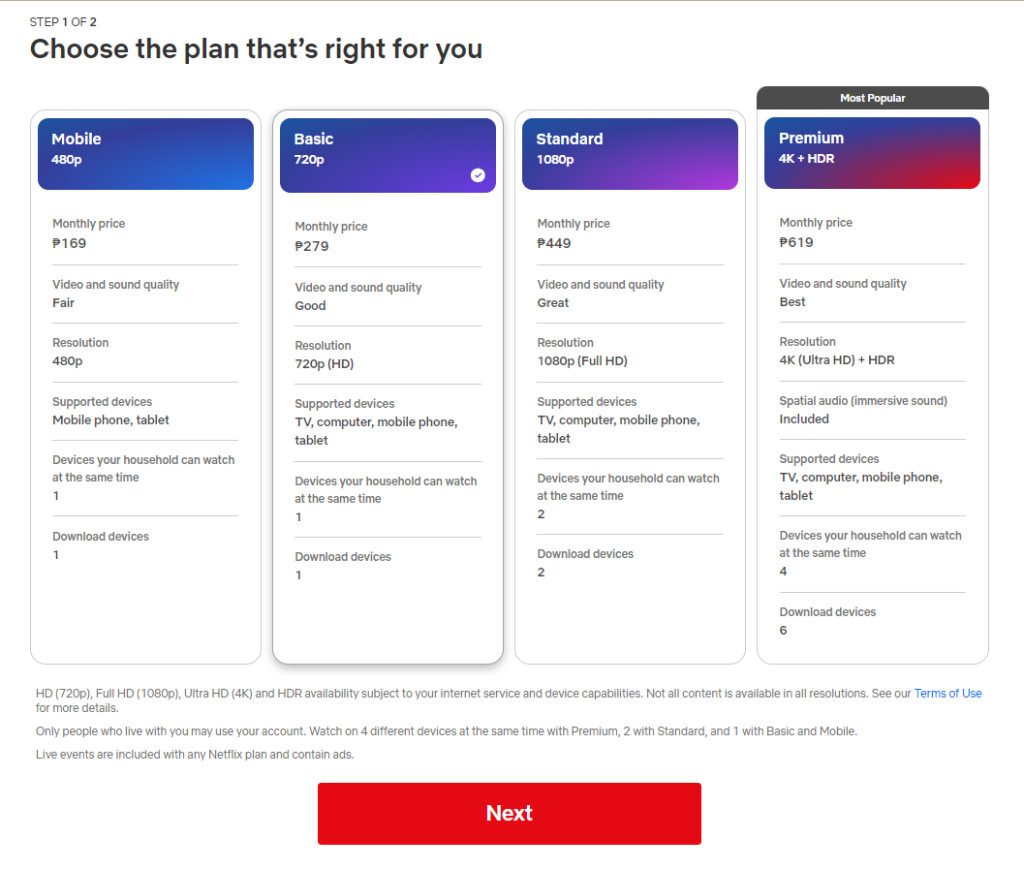Click the ₱619 monthly price

[x=796, y=242]
